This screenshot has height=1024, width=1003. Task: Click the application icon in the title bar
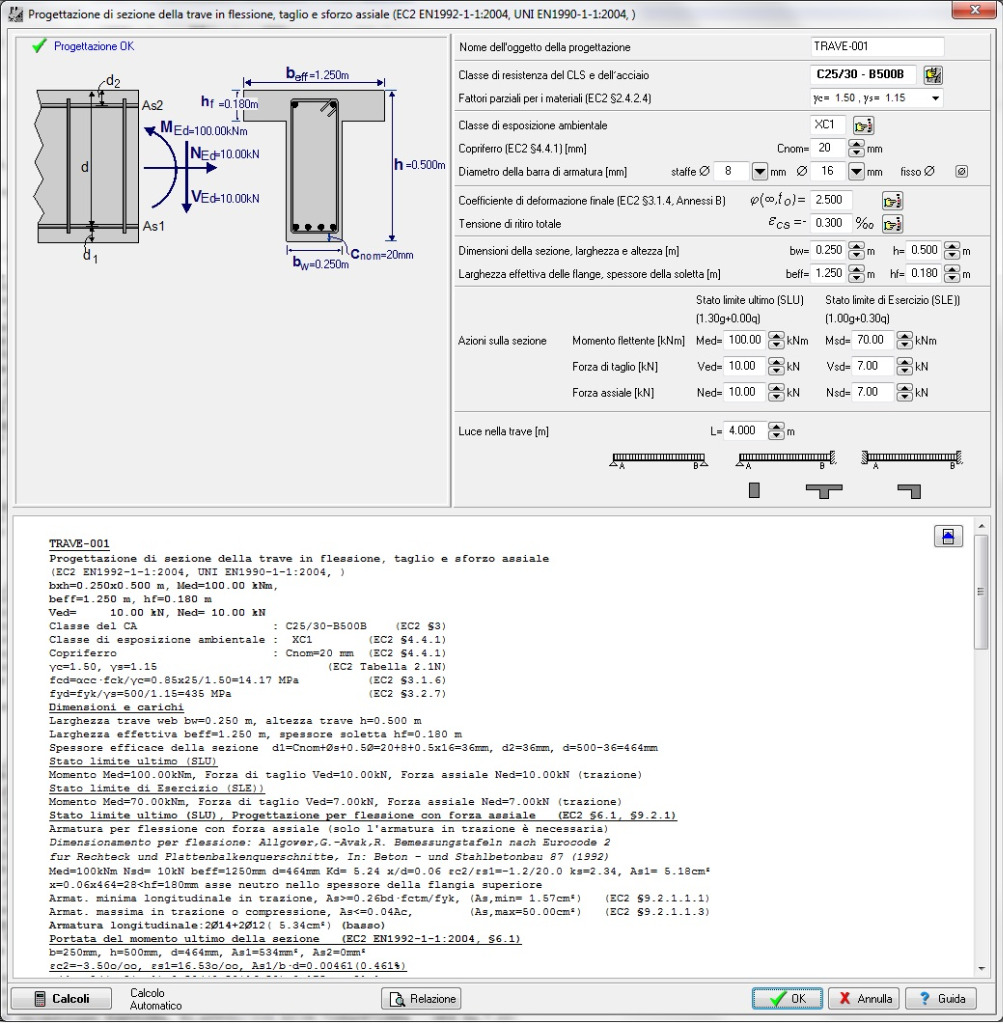[x=15, y=14]
